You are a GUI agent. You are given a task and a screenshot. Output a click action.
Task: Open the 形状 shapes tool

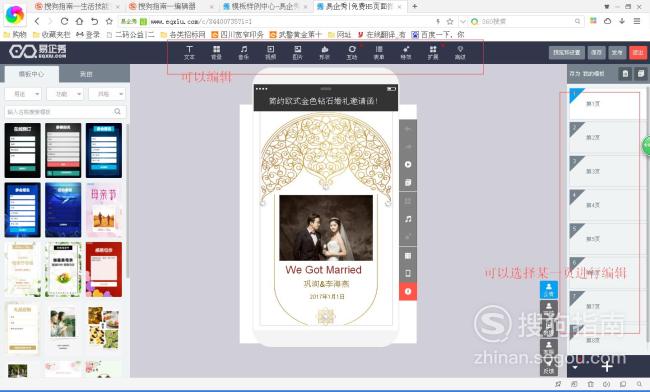tap(325, 53)
